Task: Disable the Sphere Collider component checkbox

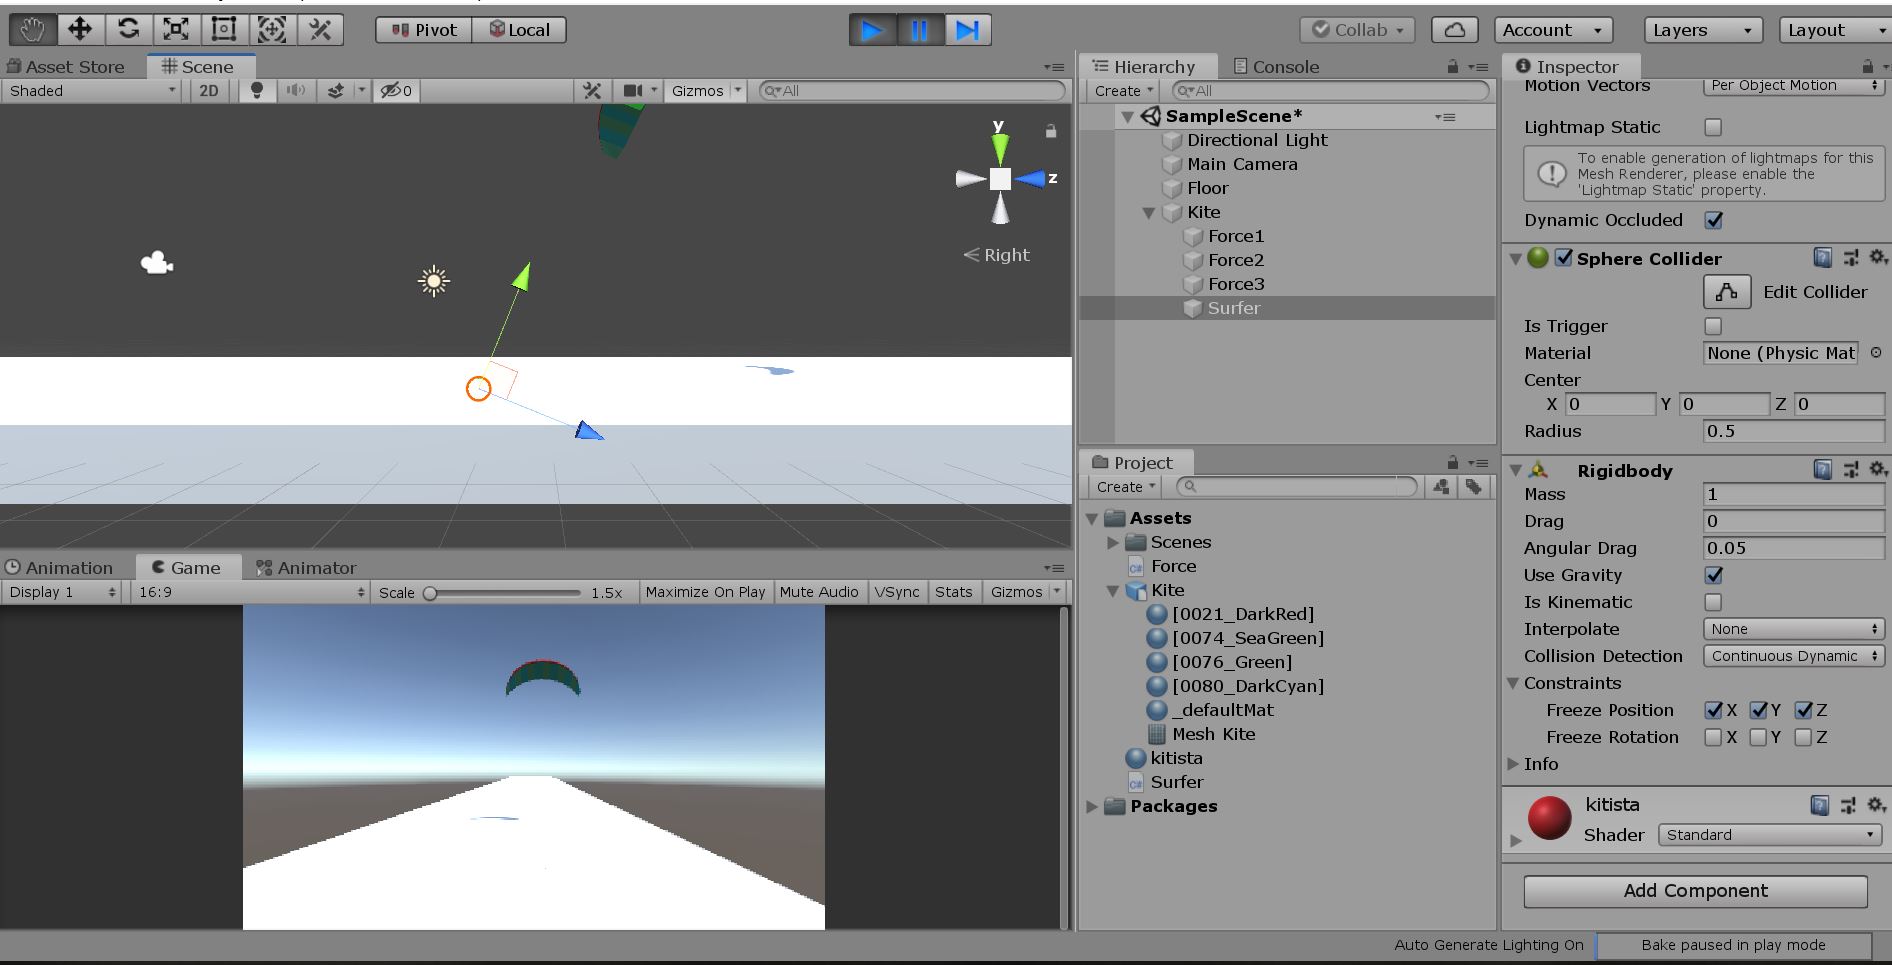Action: coord(1564,258)
